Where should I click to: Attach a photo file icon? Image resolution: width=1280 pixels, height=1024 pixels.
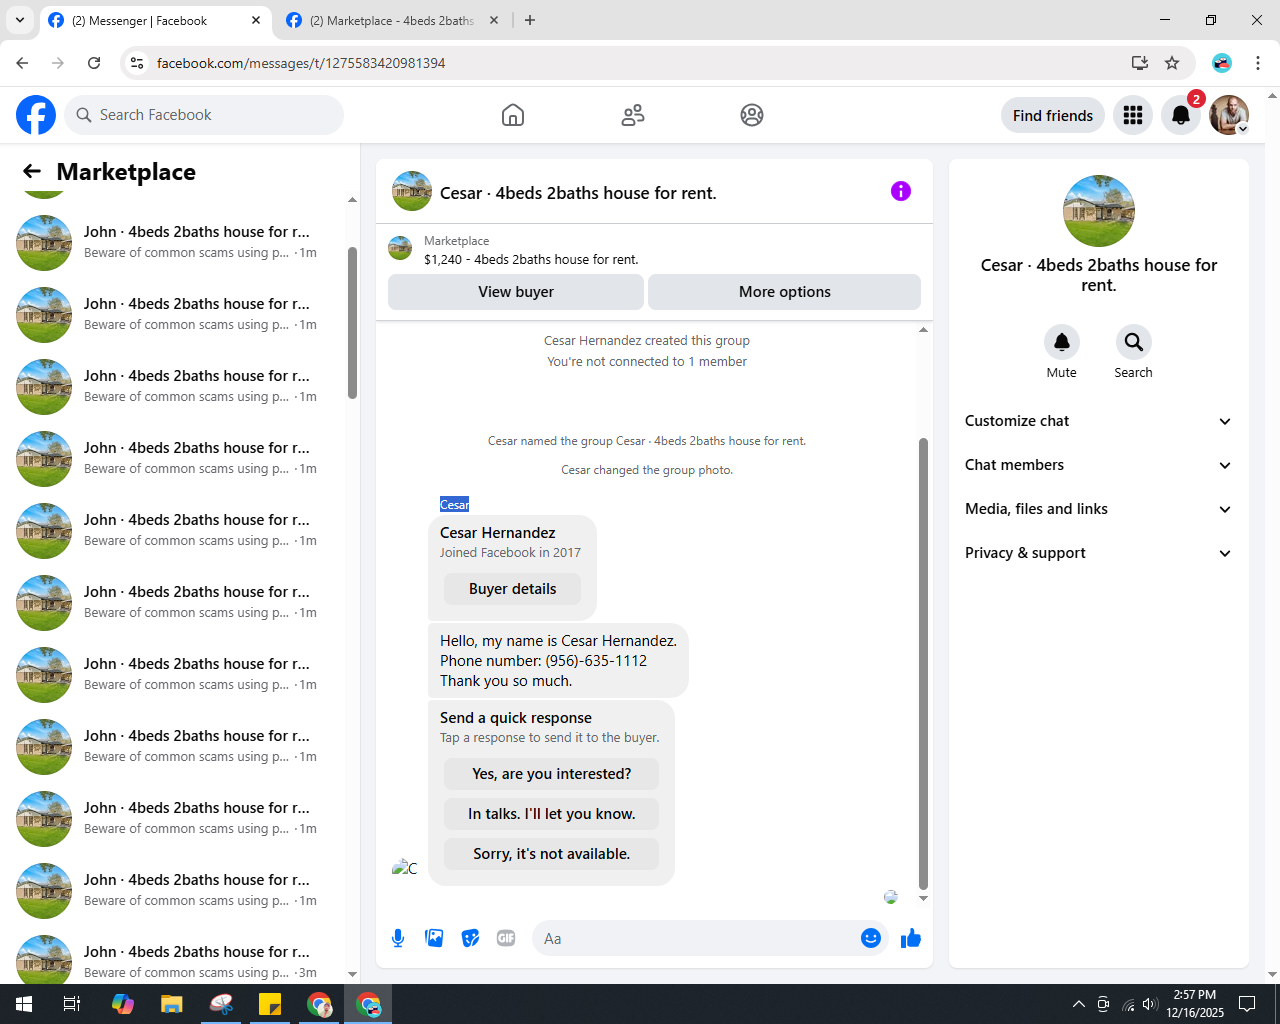point(434,938)
